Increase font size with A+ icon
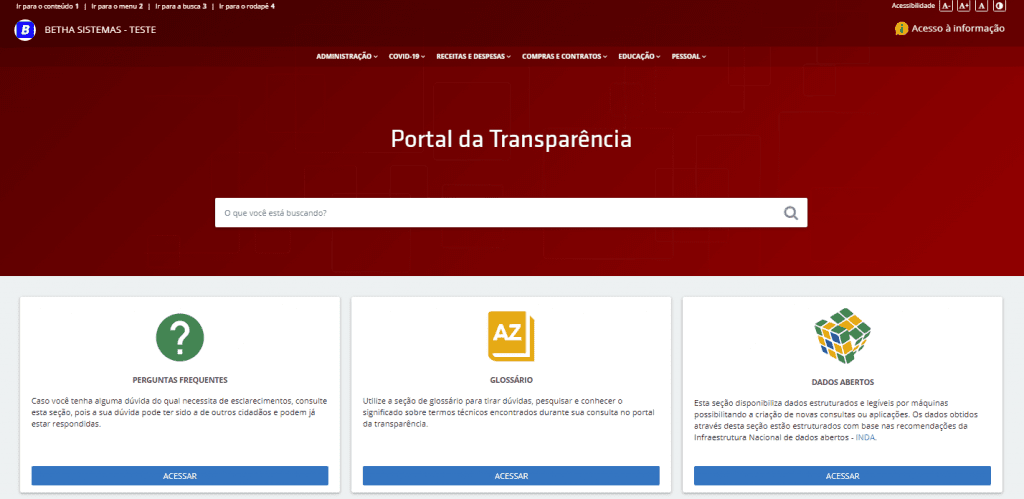The image size is (1024, 499). click(x=964, y=6)
